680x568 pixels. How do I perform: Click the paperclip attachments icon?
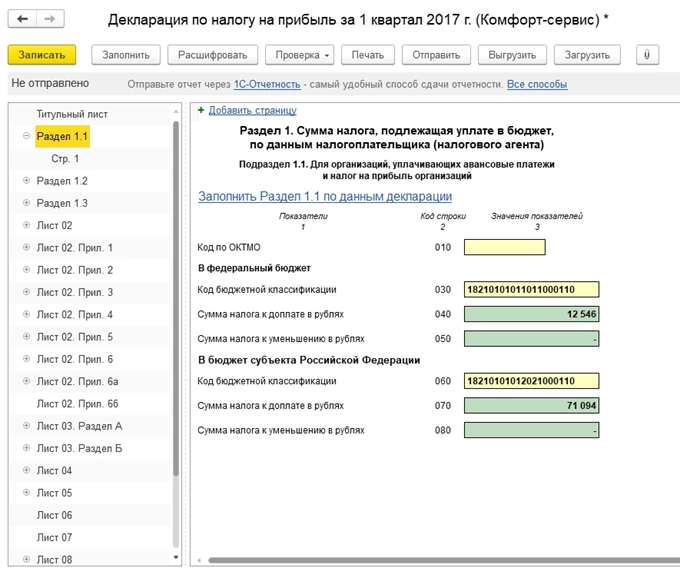(647, 55)
